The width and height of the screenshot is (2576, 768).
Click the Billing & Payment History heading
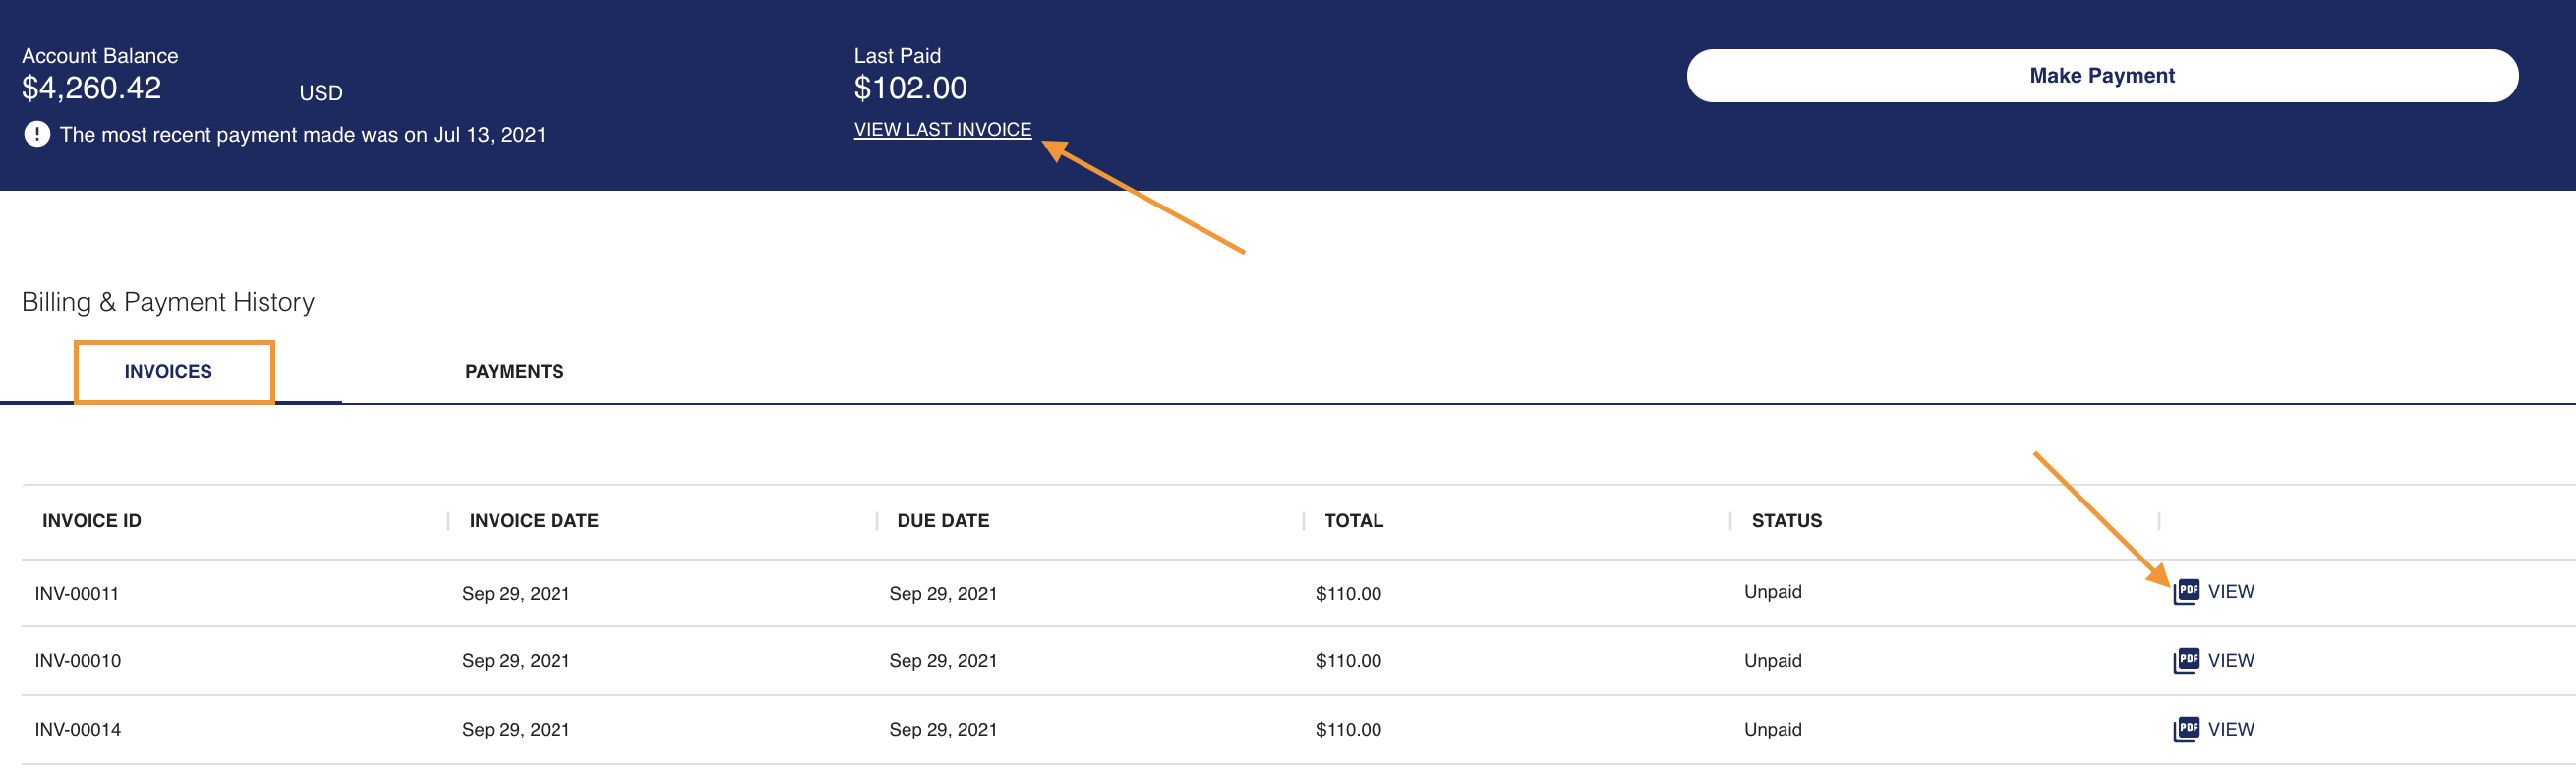168,302
